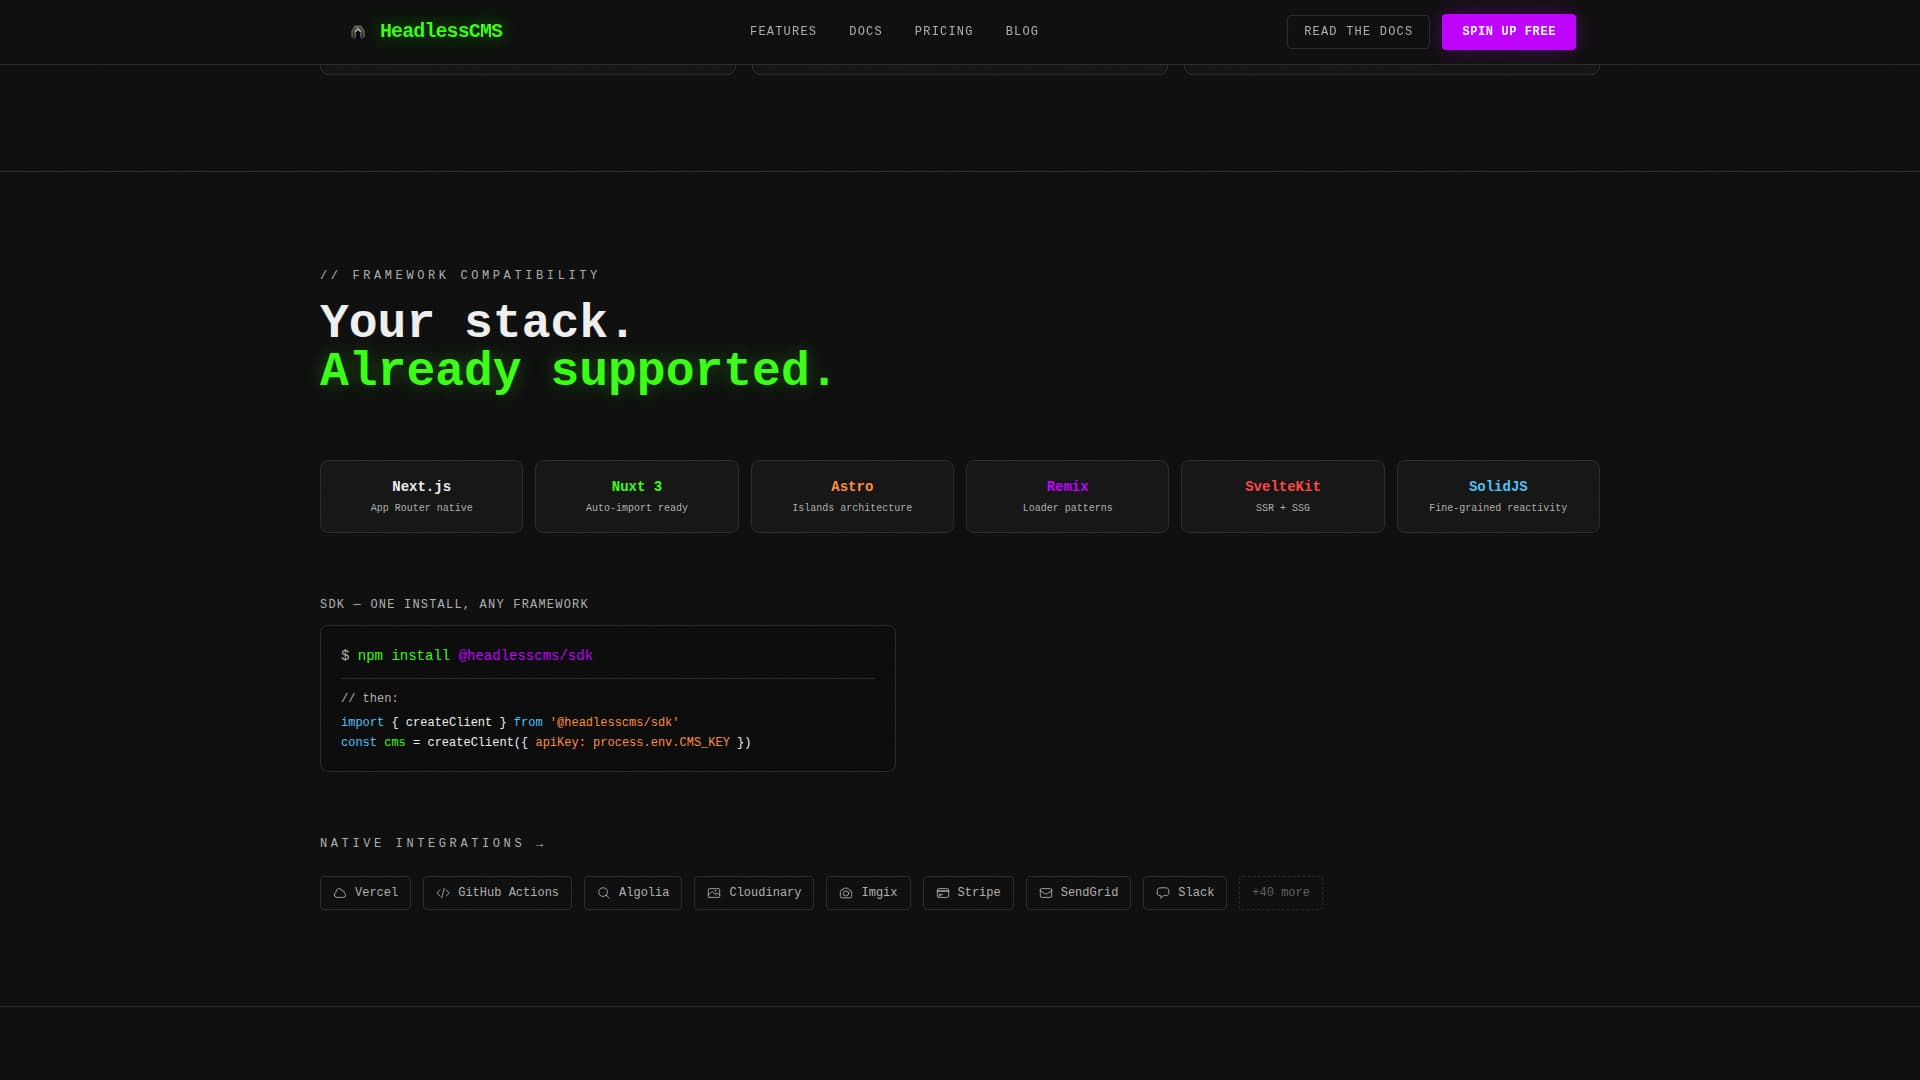Click the SendGrid integration chip

click(x=1078, y=893)
